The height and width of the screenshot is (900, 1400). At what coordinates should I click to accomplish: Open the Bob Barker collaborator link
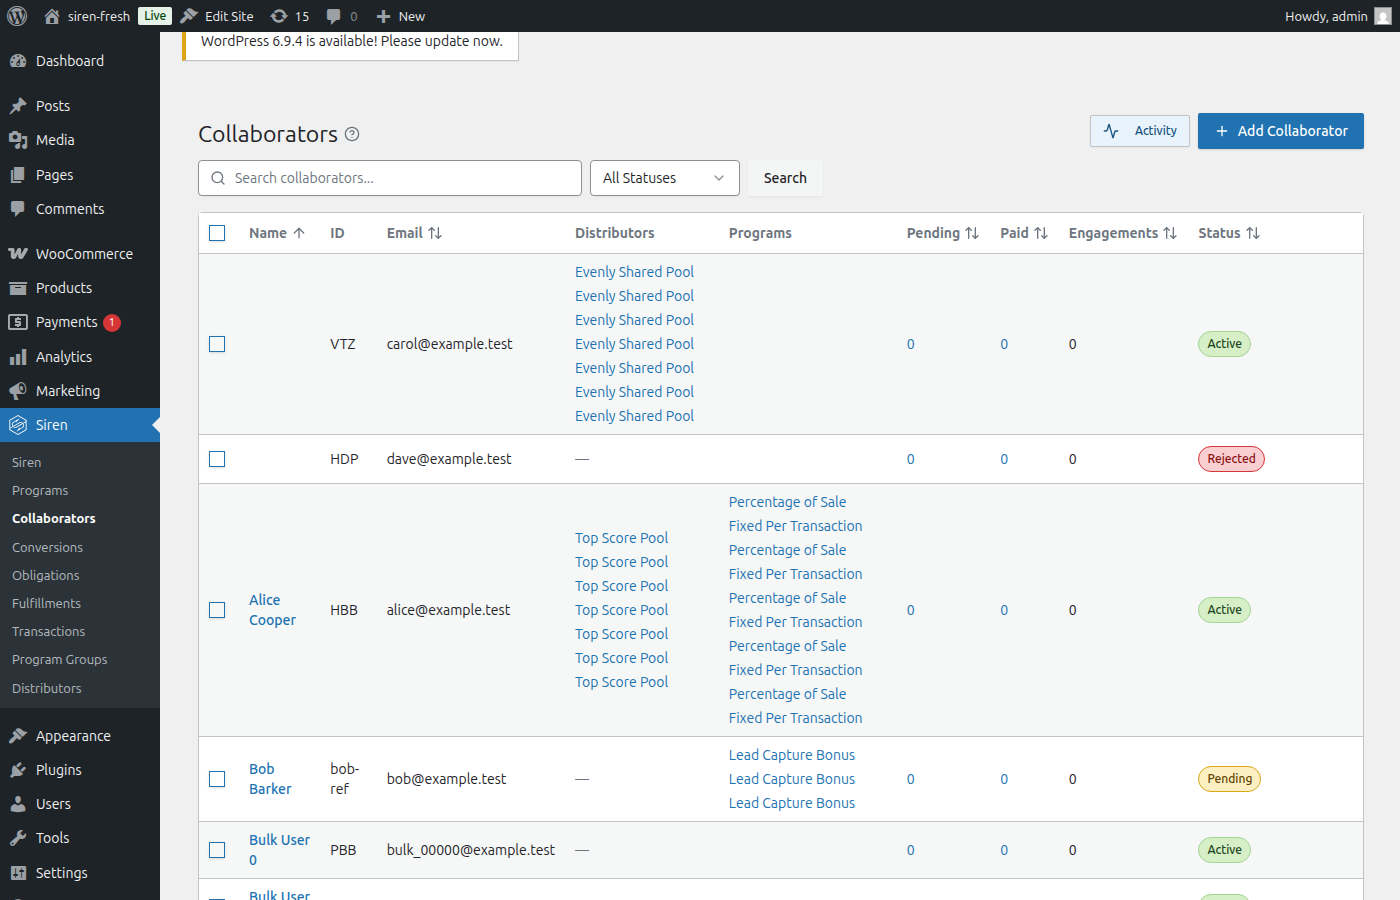(270, 779)
